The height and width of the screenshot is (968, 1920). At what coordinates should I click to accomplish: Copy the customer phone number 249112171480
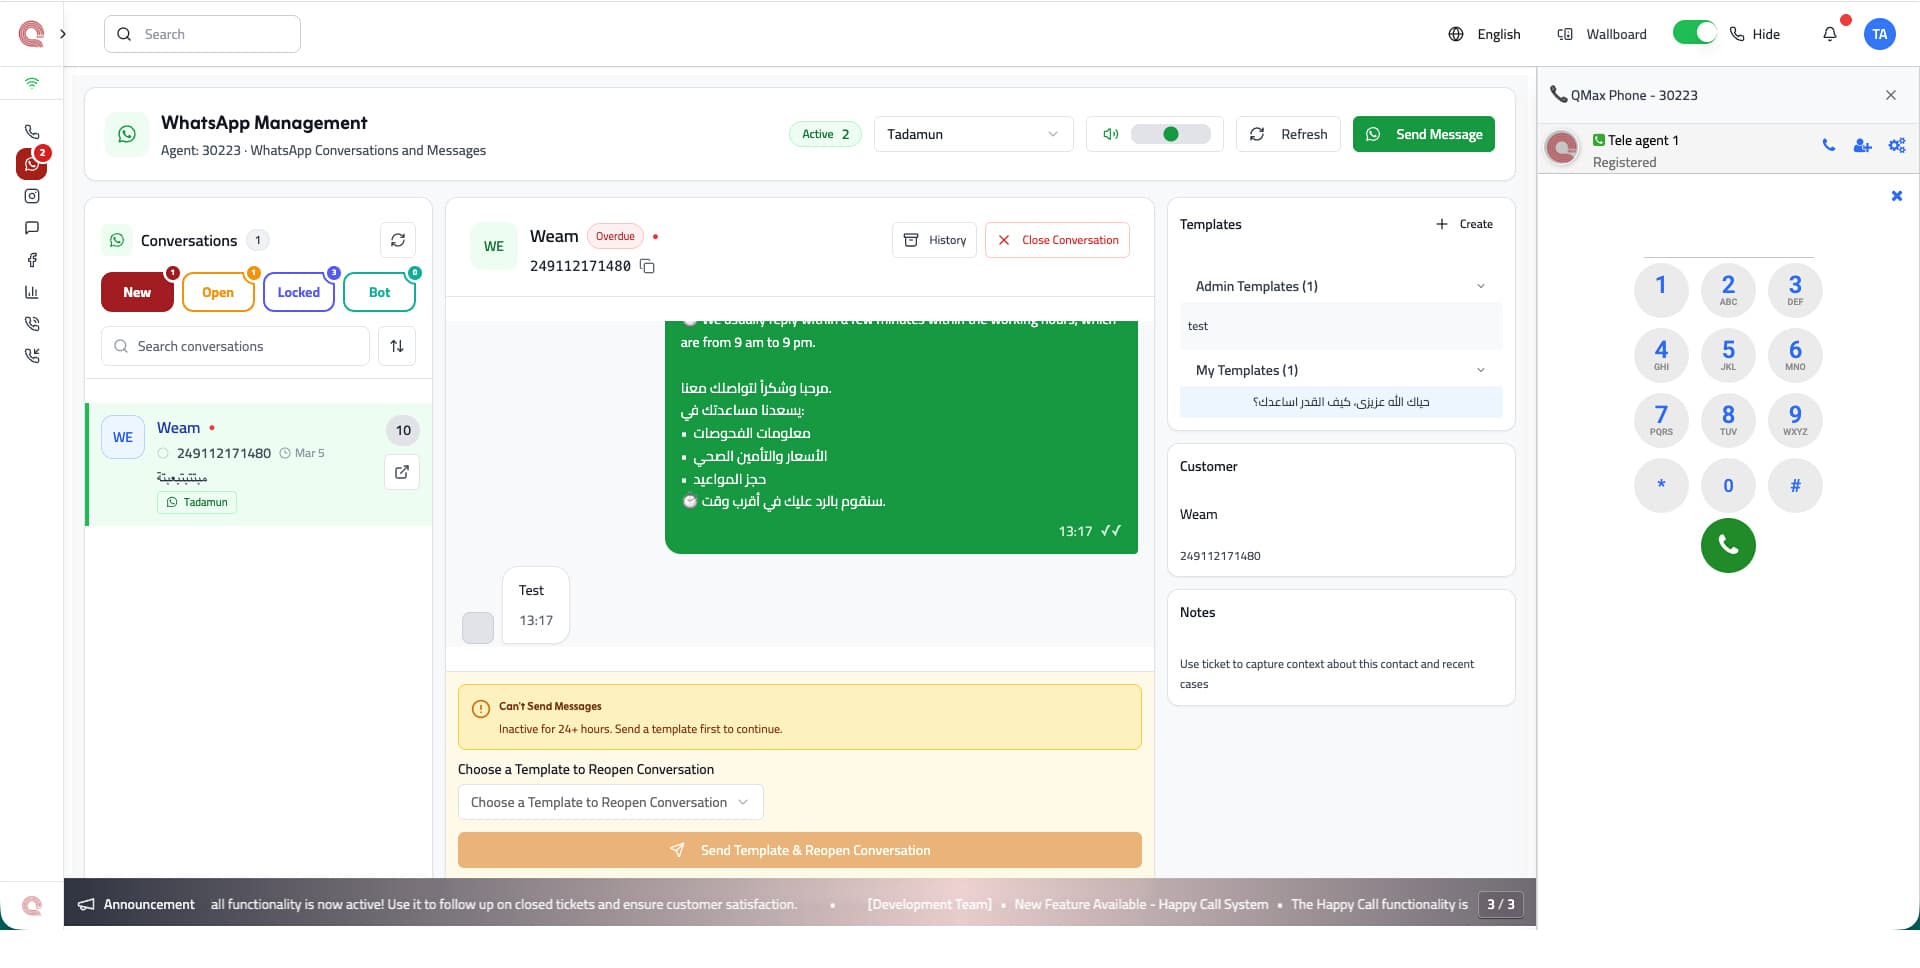(x=647, y=267)
